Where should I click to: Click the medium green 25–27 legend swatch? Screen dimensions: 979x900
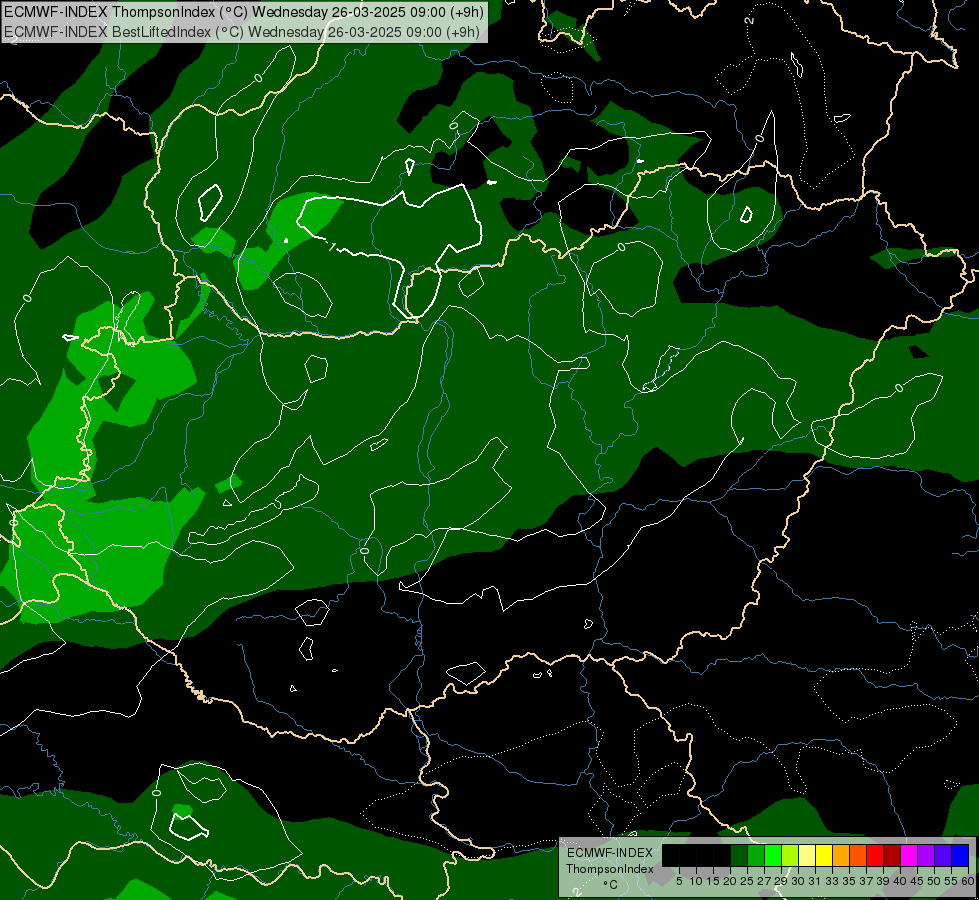click(x=756, y=855)
